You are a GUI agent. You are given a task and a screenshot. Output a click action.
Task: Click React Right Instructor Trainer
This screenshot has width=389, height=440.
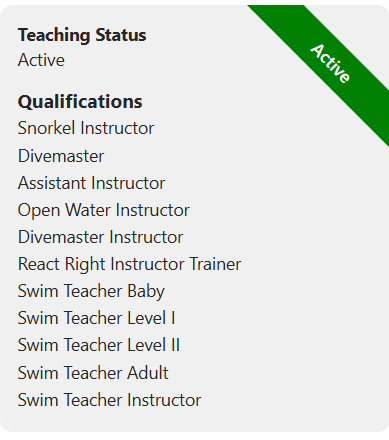click(x=129, y=264)
